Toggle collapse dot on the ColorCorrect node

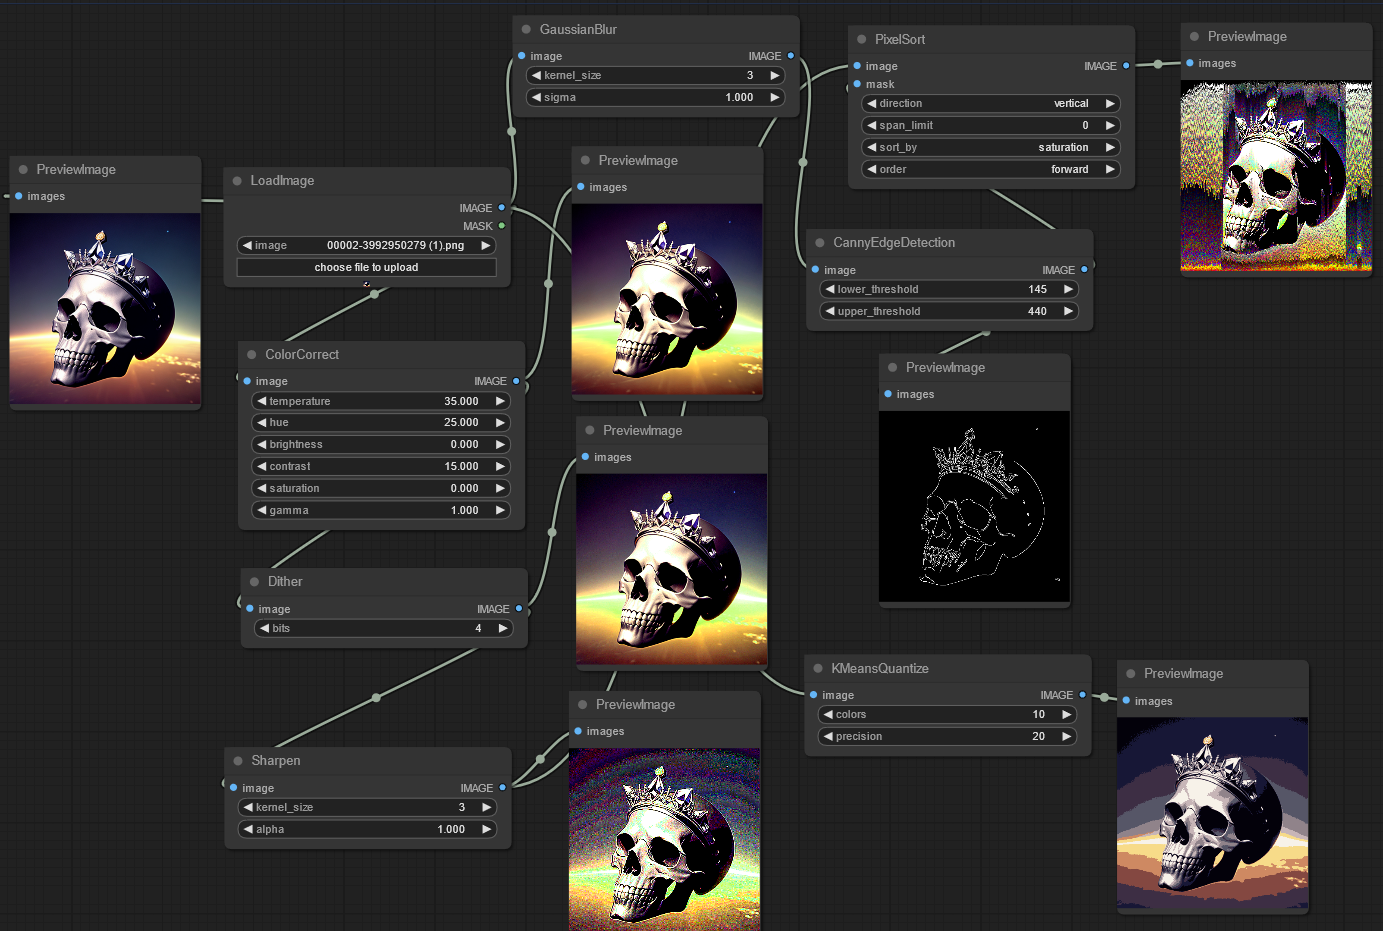[x=252, y=355]
